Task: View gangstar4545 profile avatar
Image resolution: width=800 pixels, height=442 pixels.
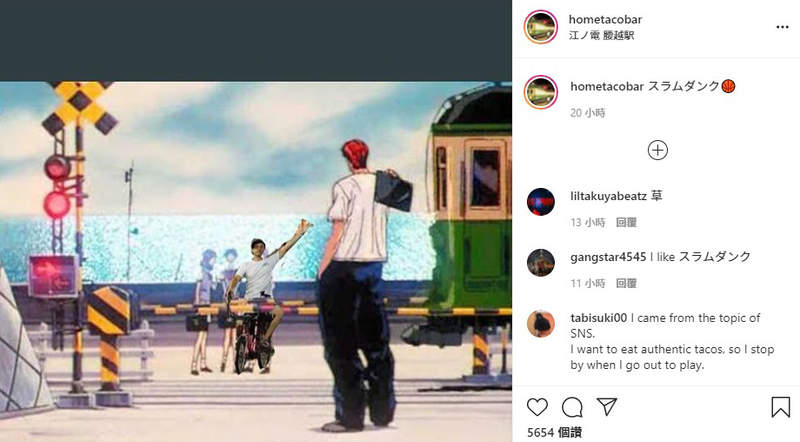Action: [541, 263]
